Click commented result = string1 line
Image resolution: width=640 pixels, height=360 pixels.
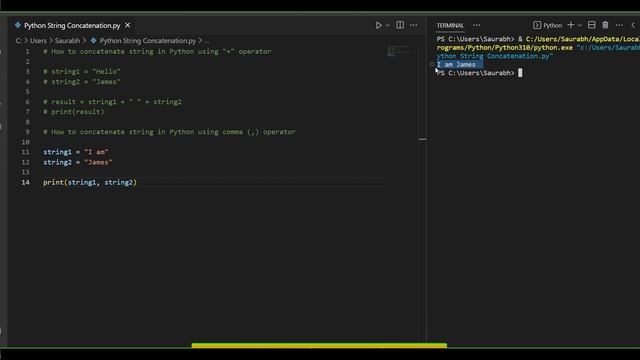tap(112, 102)
